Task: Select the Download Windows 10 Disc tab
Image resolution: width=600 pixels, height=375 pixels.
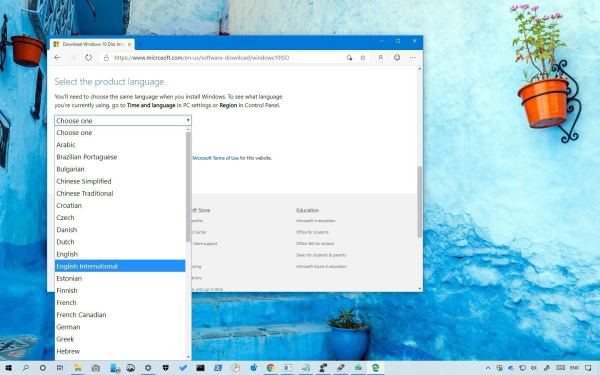Action: coord(92,44)
